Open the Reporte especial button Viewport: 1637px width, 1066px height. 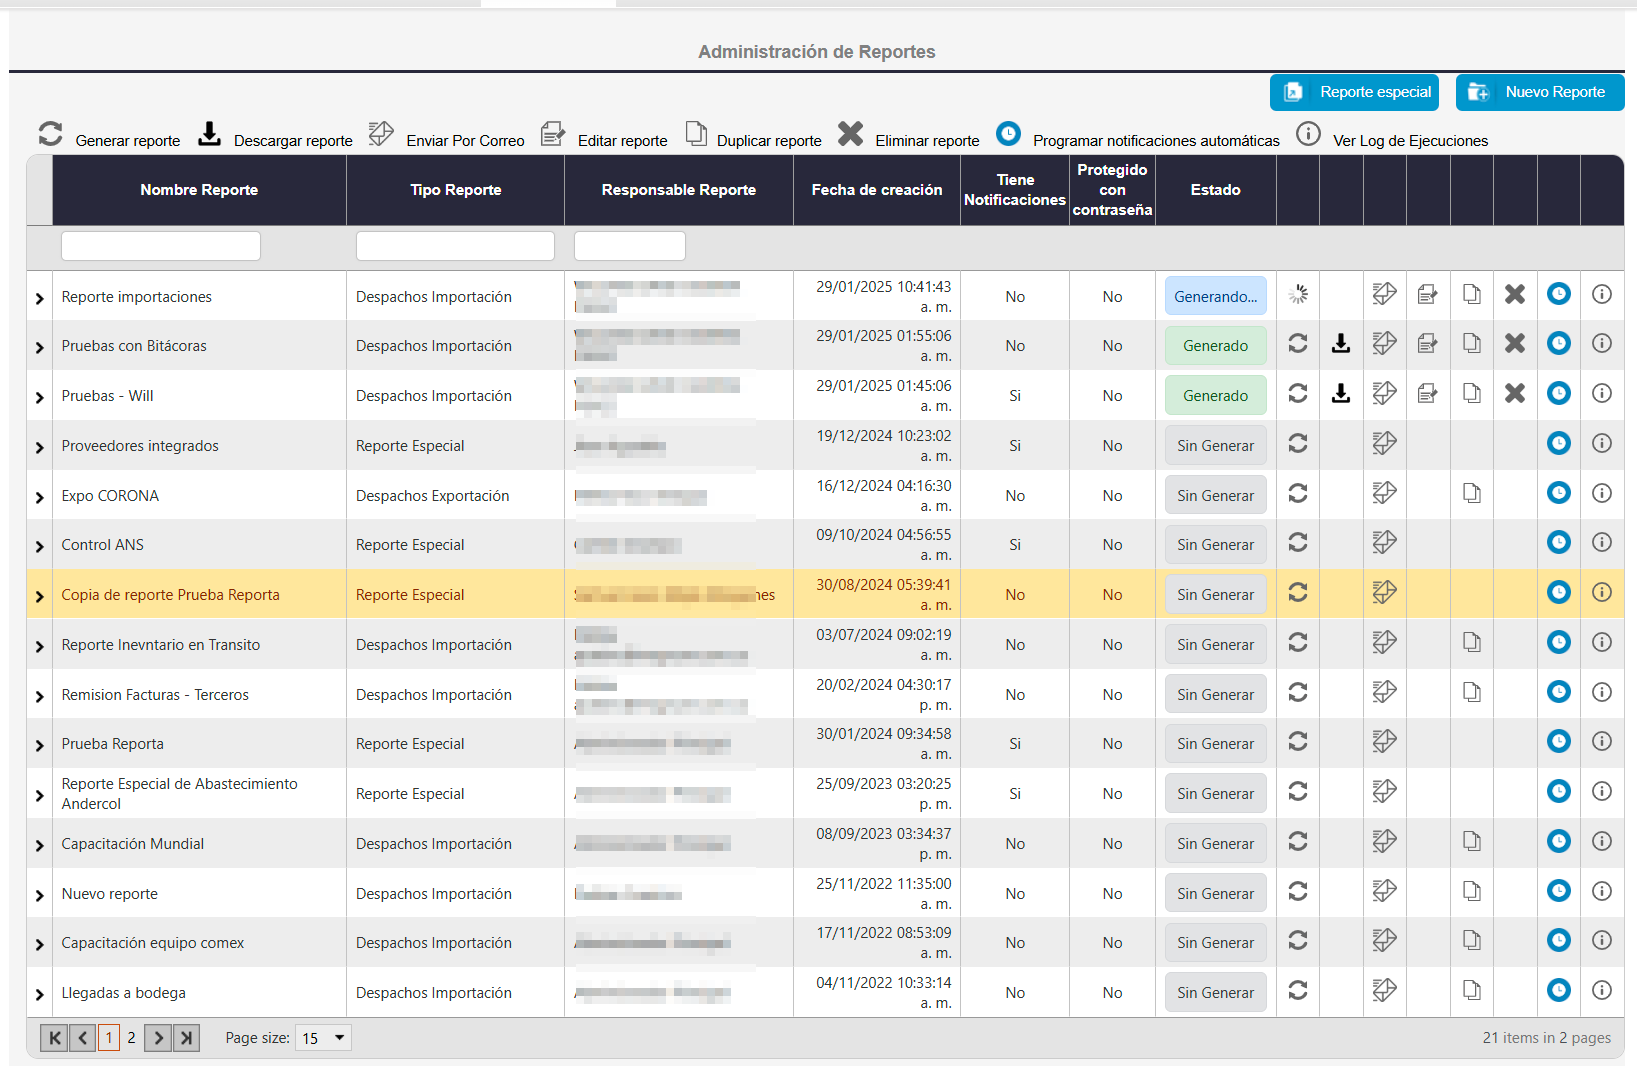(1354, 92)
